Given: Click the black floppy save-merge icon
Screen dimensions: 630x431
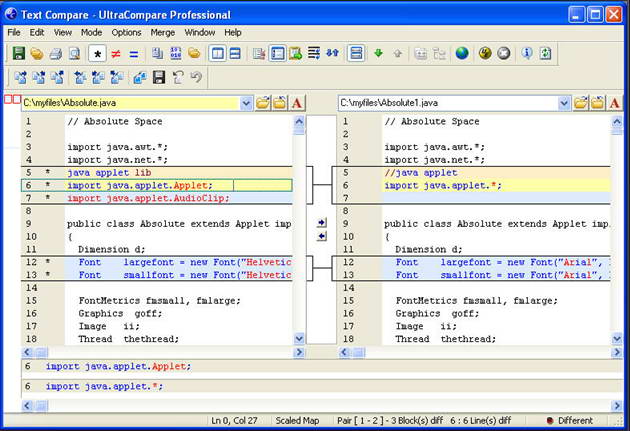Looking at the screenshot, I should tap(159, 77).
